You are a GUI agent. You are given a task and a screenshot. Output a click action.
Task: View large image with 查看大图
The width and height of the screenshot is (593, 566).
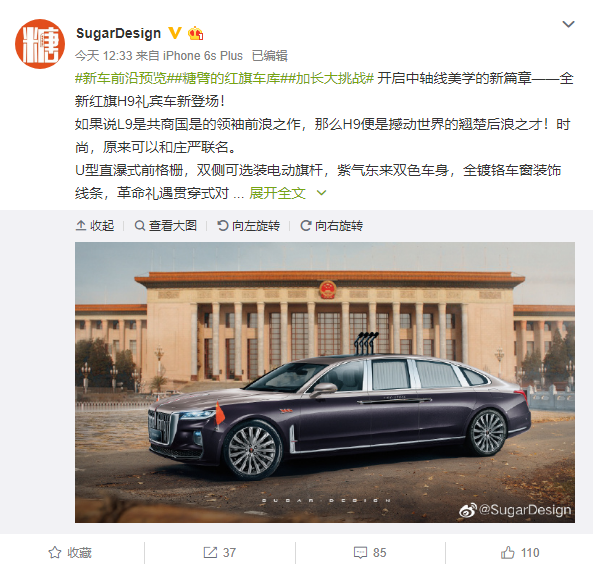pyautogui.click(x=166, y=226)
